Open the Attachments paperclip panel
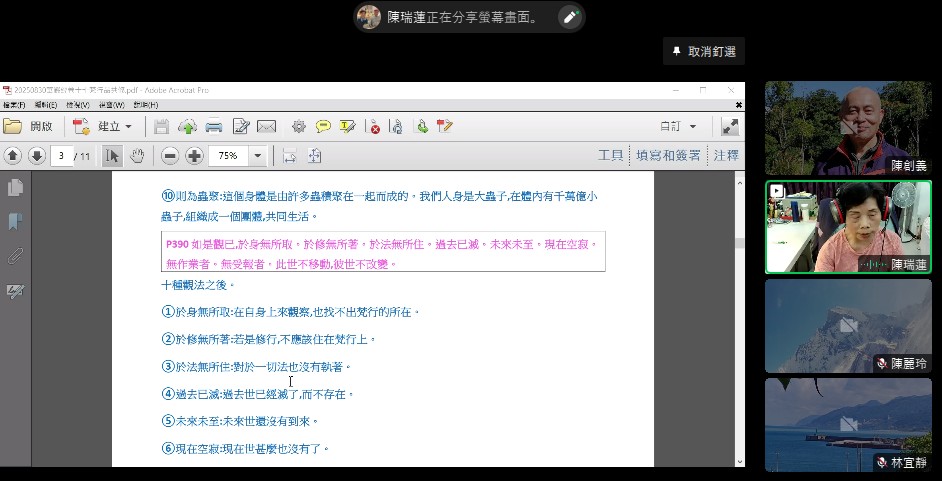942x481 pixels. point(15,256)
